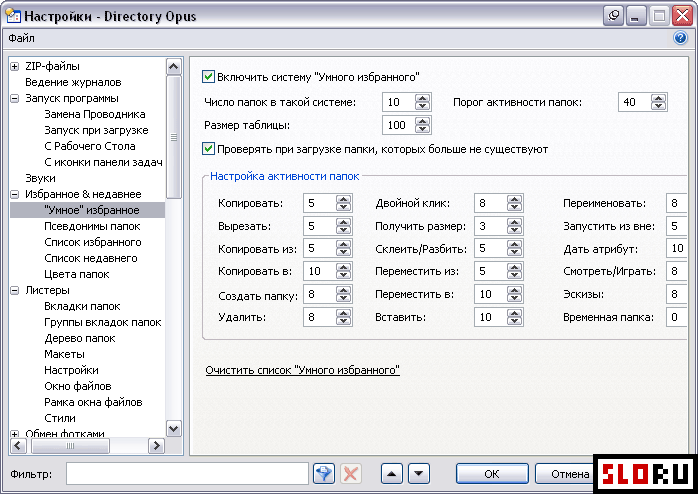Click the pin icon in title bar

(x=614, y=16)
